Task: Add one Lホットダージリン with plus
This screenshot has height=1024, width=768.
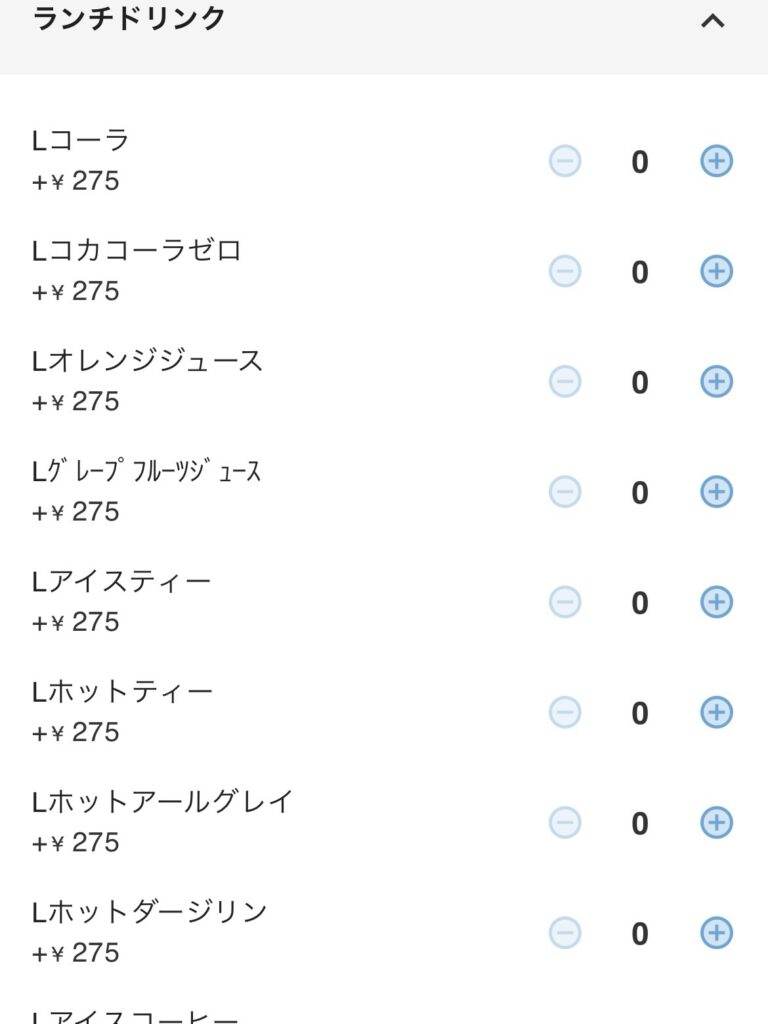Action: pyautogui.click(x=716, y=933)
